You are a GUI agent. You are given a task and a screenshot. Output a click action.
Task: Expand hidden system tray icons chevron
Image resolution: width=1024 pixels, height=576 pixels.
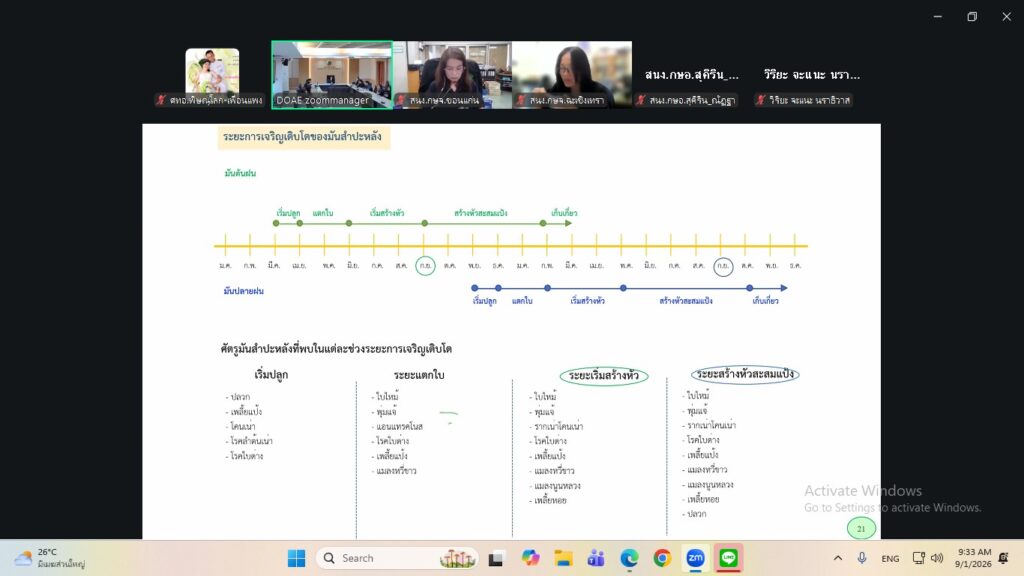[838, 558]
